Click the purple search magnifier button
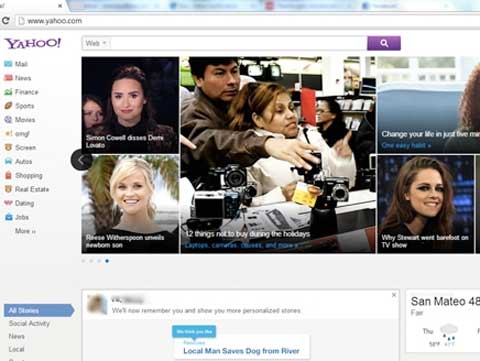The height and width of the screenshot is (361, 480). point(384,43)
